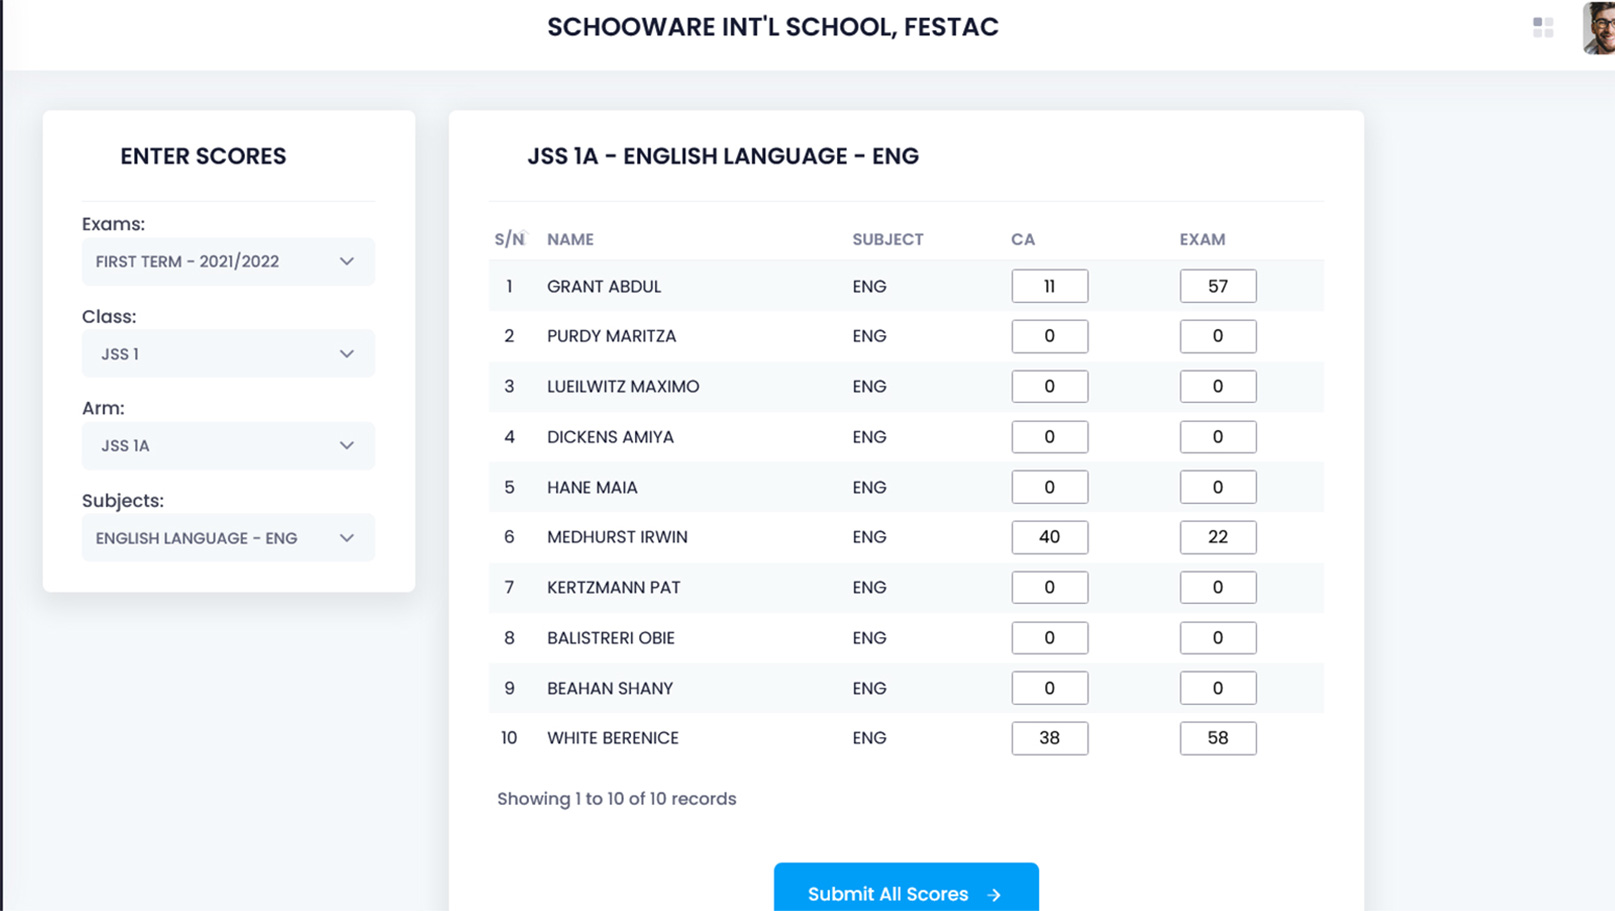Click the Submit All Scores button
The width and height of the screenshot is (1615, 911).
pyautogui.click(x=906, y=888)
